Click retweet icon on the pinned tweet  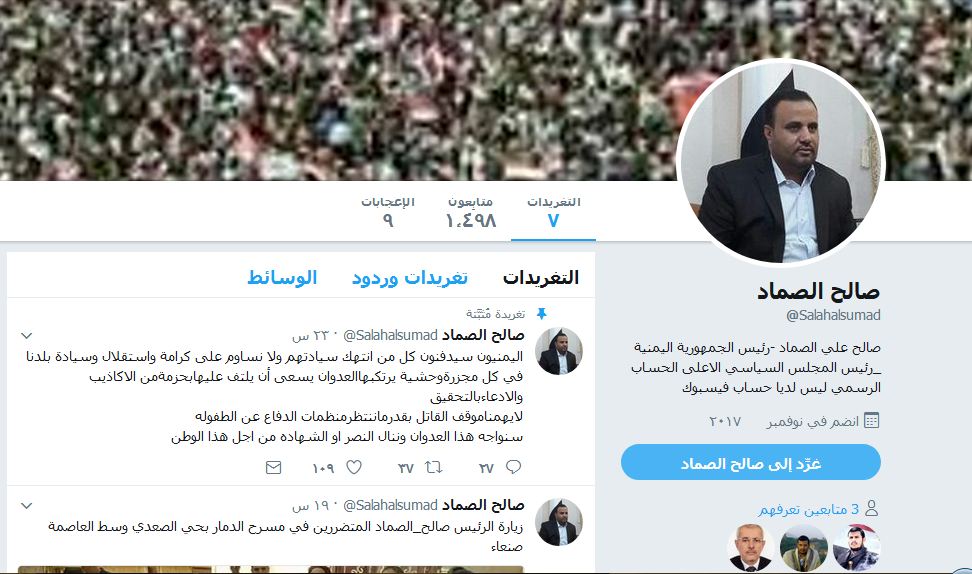pos(433,467)
